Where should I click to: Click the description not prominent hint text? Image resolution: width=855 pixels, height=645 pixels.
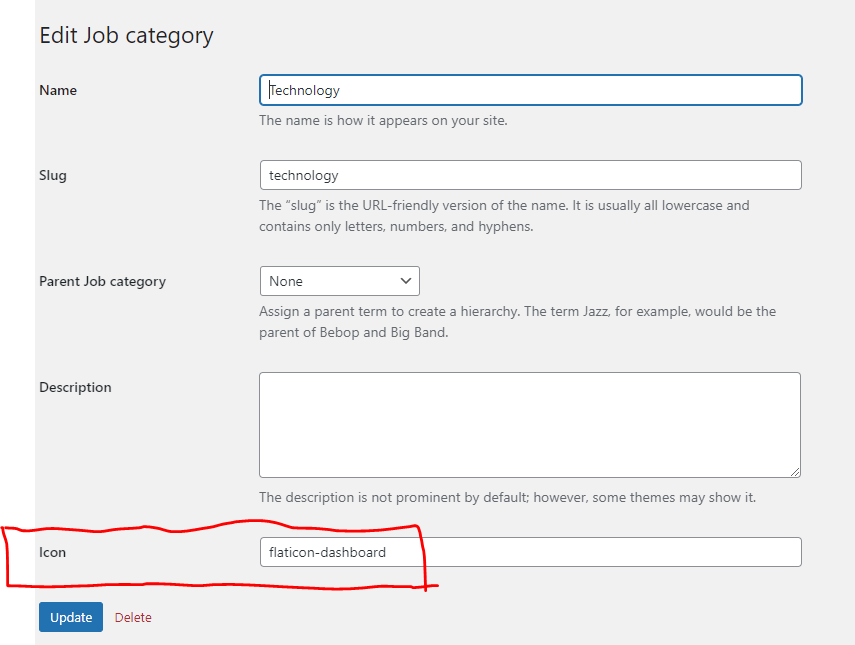(x=508, y=497)
